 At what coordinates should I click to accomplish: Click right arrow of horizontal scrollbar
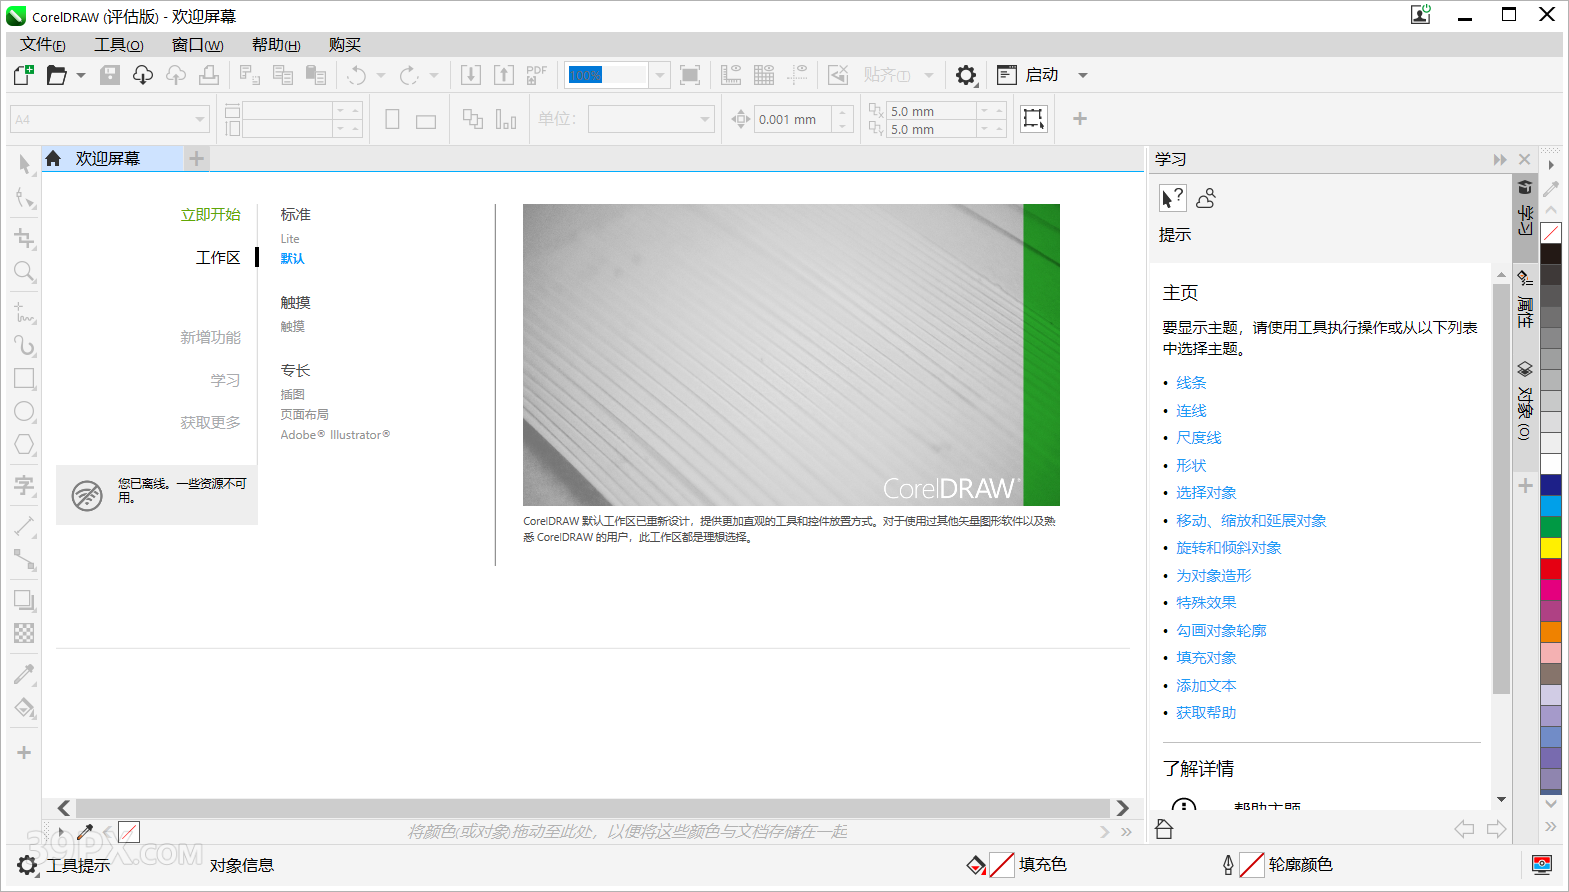pyautogui.click(x=1122, y=808)
